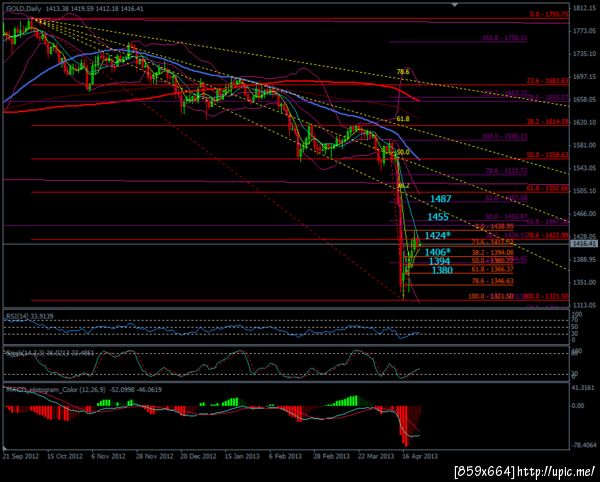This screenshot has height=482, width=600.
Task: Click the Fibonacci label 61.8 - 1502.66
Action: (548, 188)
